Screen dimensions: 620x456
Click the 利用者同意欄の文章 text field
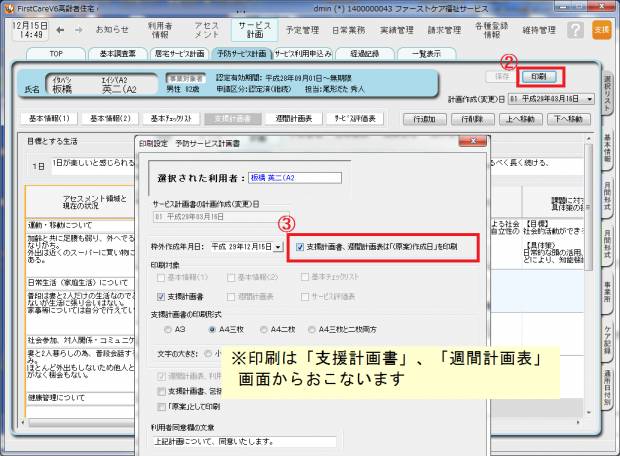pos(230,440)
